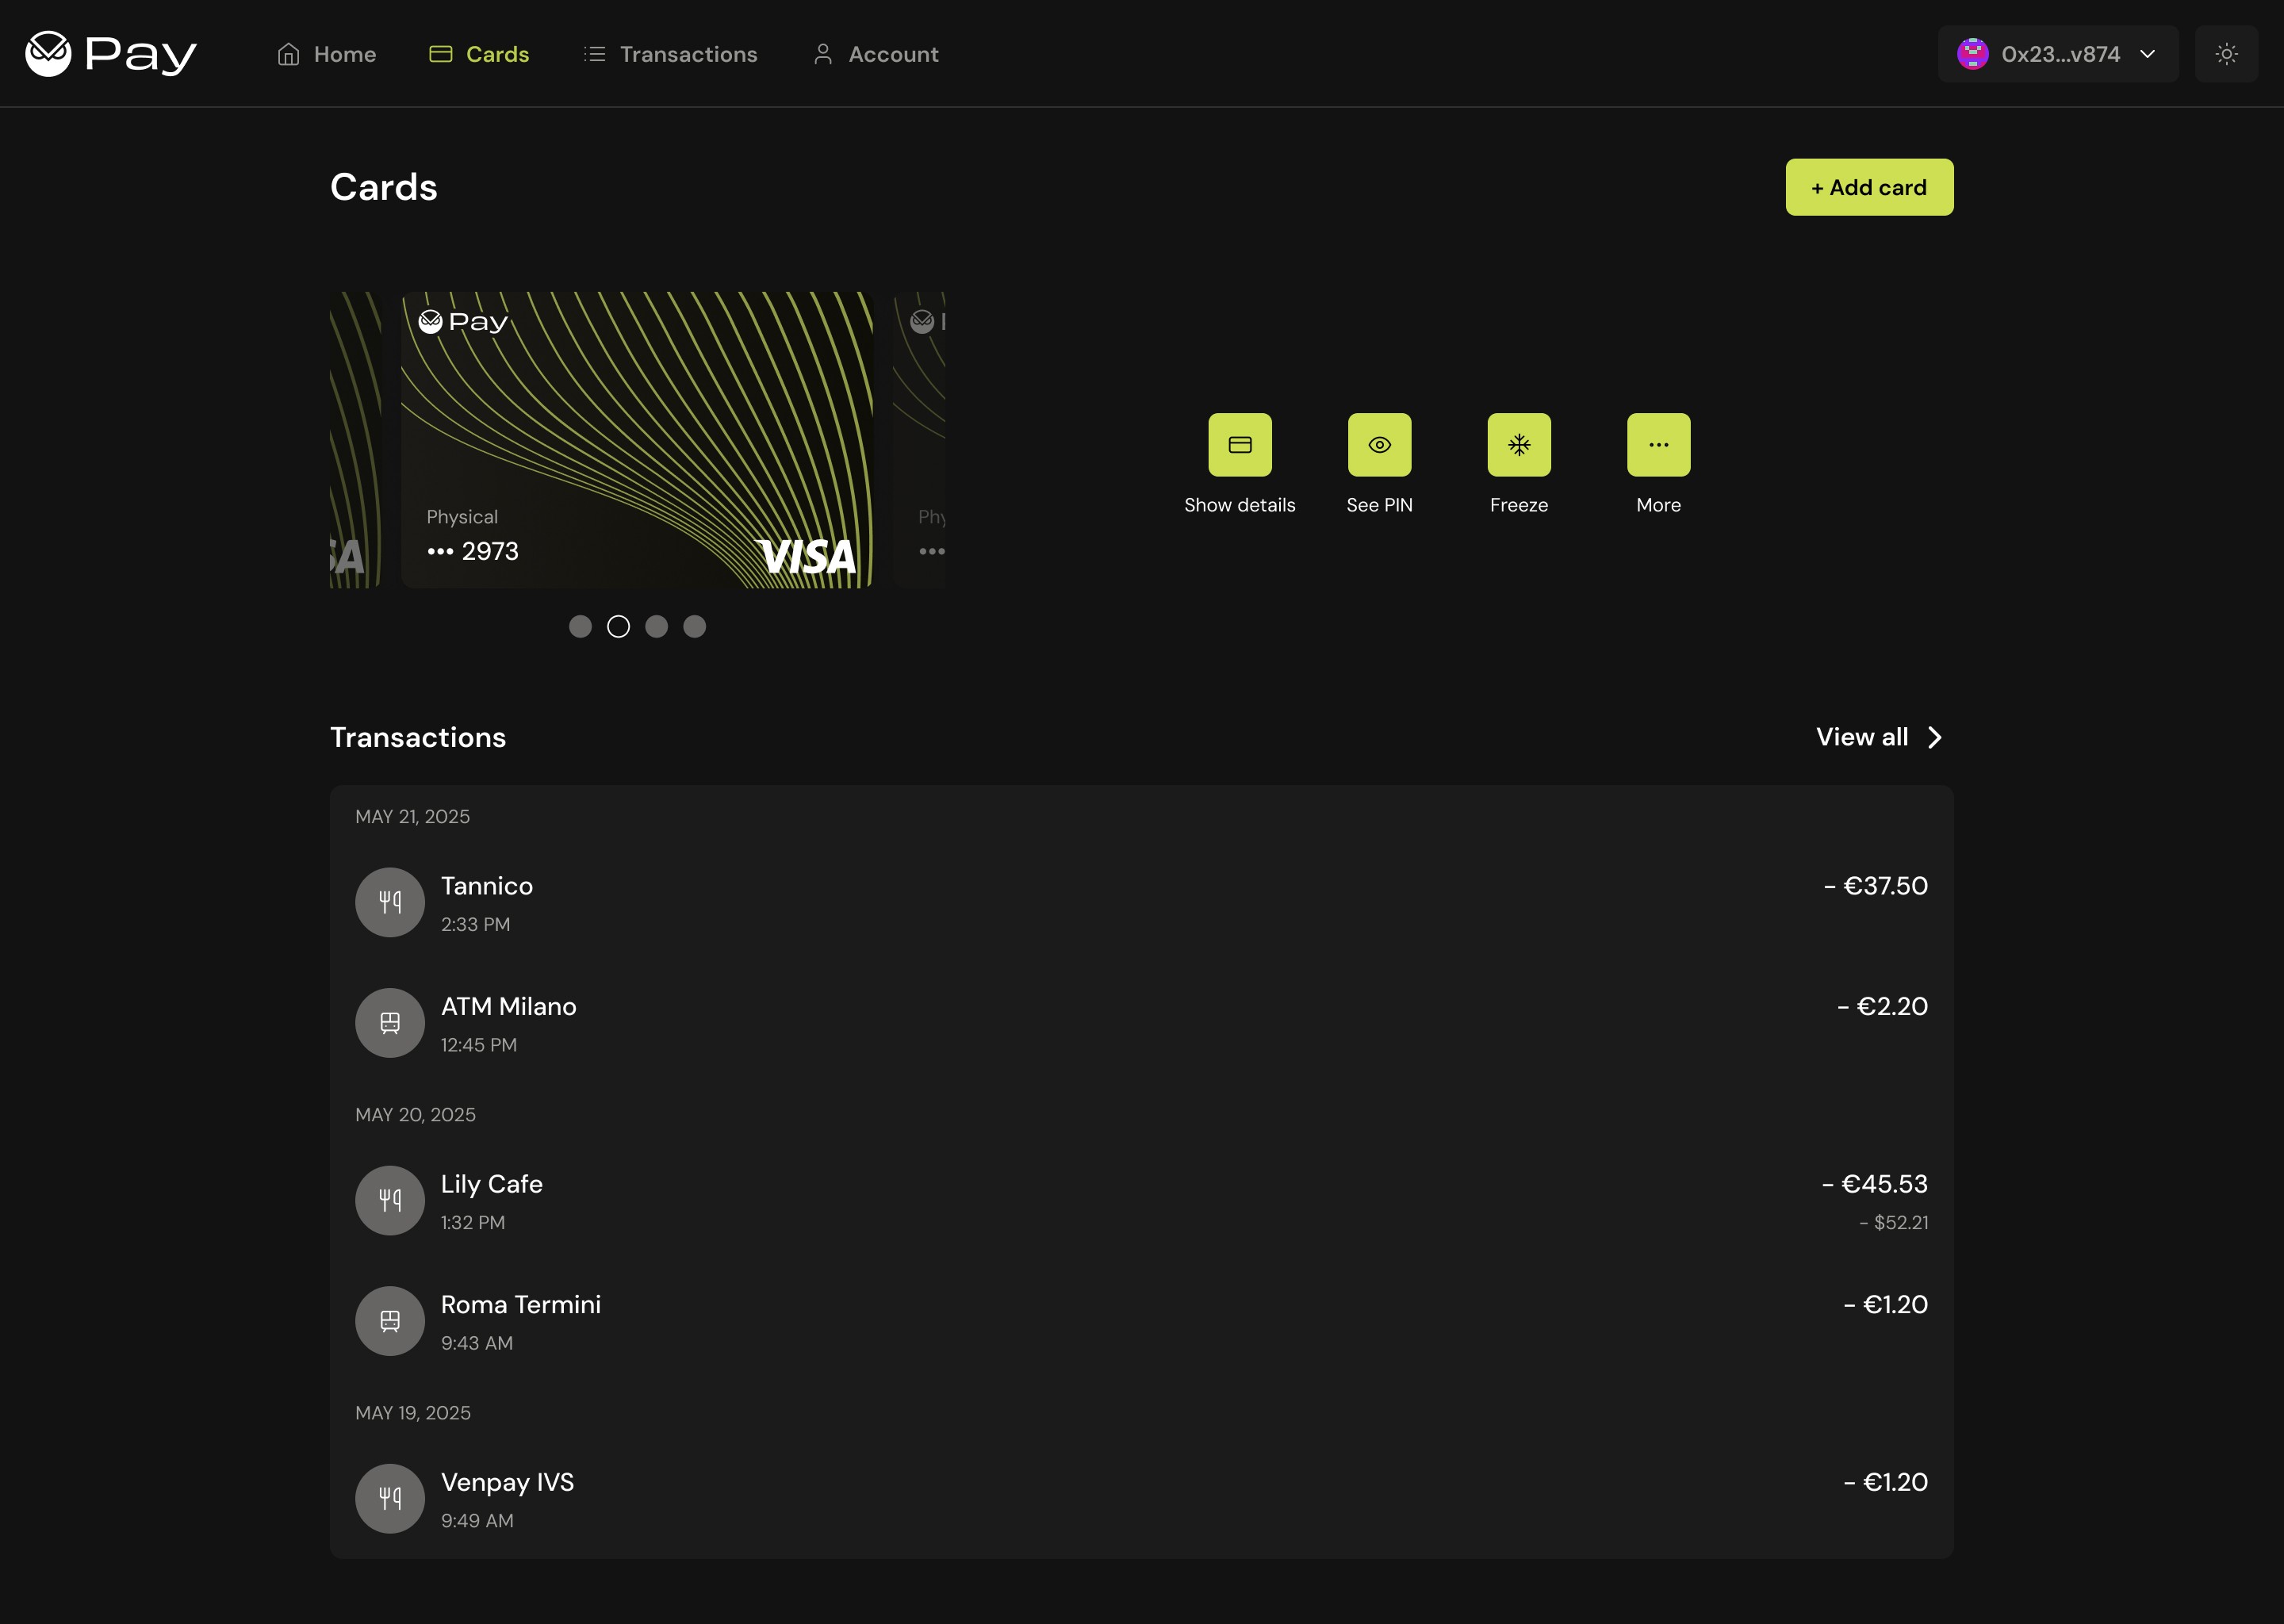The height and width of the screenshot is (1624, 2284).
Task: Click the View all chevron arrow
Action: [x=1934, y=737]
